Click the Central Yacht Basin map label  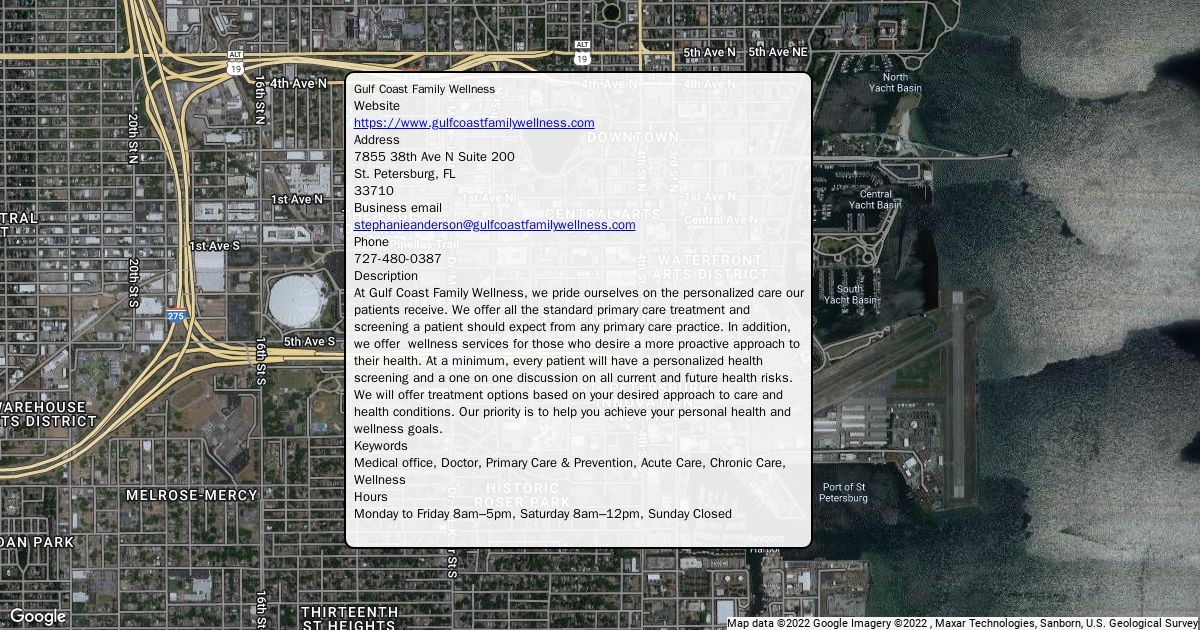click(875, 200)
